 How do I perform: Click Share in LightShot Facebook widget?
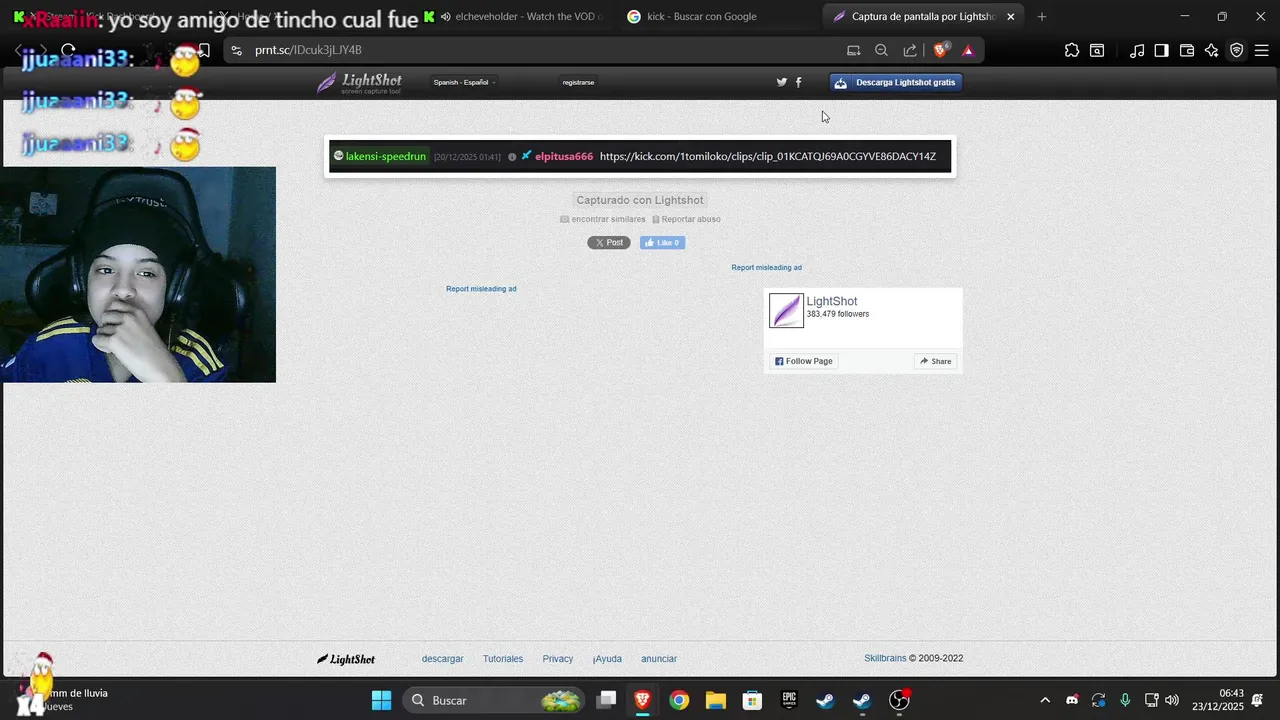(936, 361)
